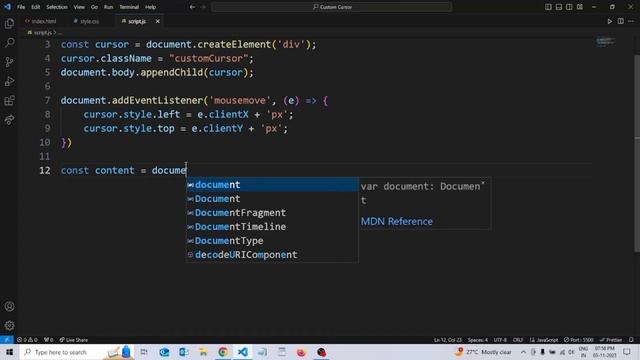Go to line via Ln 12, Col 23

[448, 340]
